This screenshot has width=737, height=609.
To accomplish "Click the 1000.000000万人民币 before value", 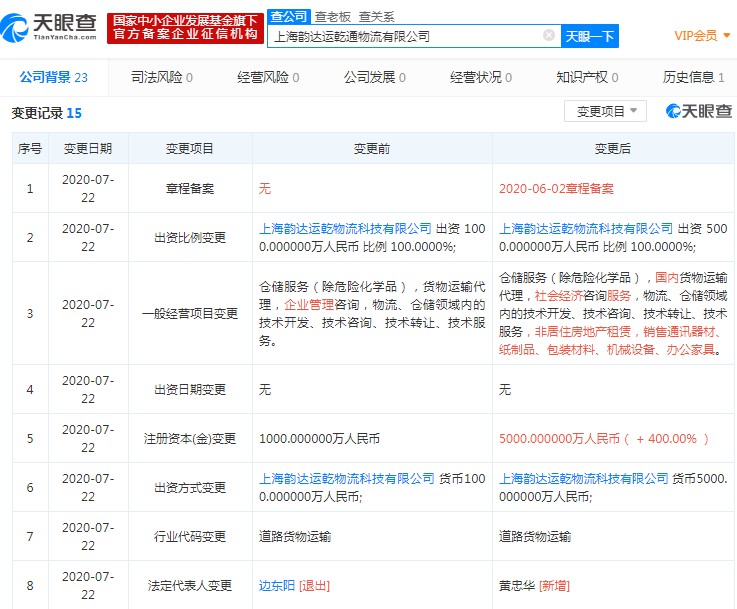I will [319, 438].
